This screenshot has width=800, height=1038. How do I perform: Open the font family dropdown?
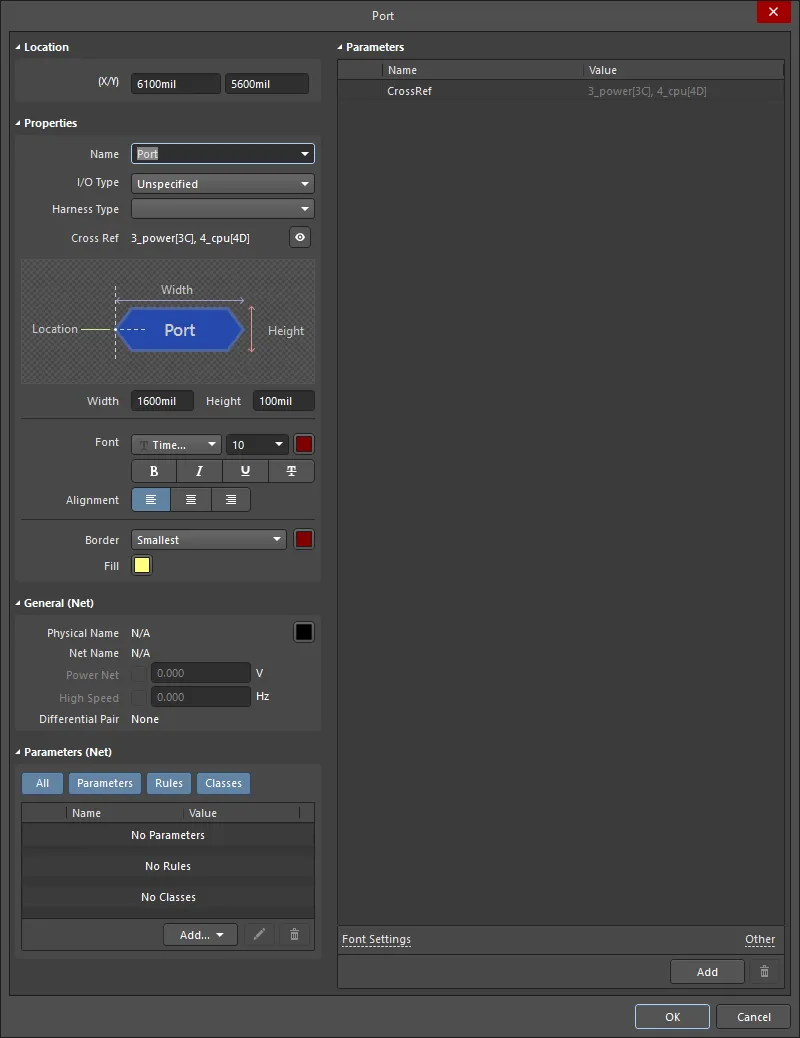(176, 445)
